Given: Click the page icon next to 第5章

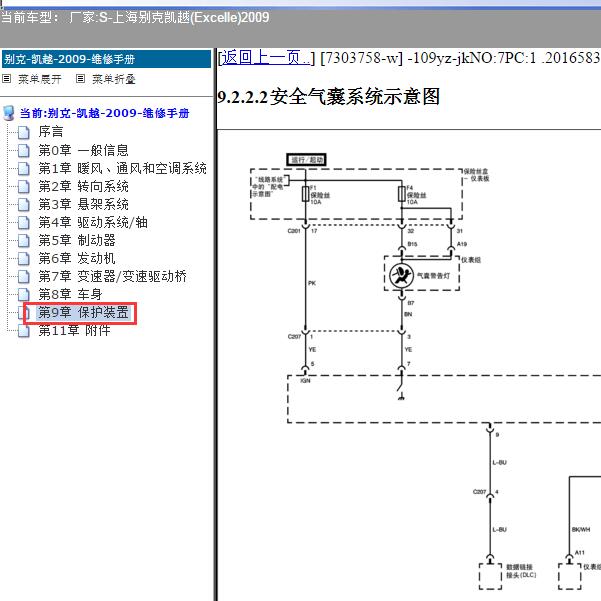Looking at the screenshot, I should 24,241.
